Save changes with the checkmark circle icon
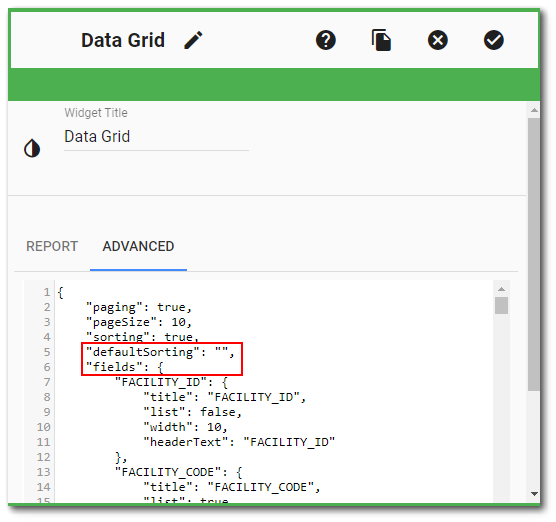Viewport: 556px width, 522px height. point(494,40)
